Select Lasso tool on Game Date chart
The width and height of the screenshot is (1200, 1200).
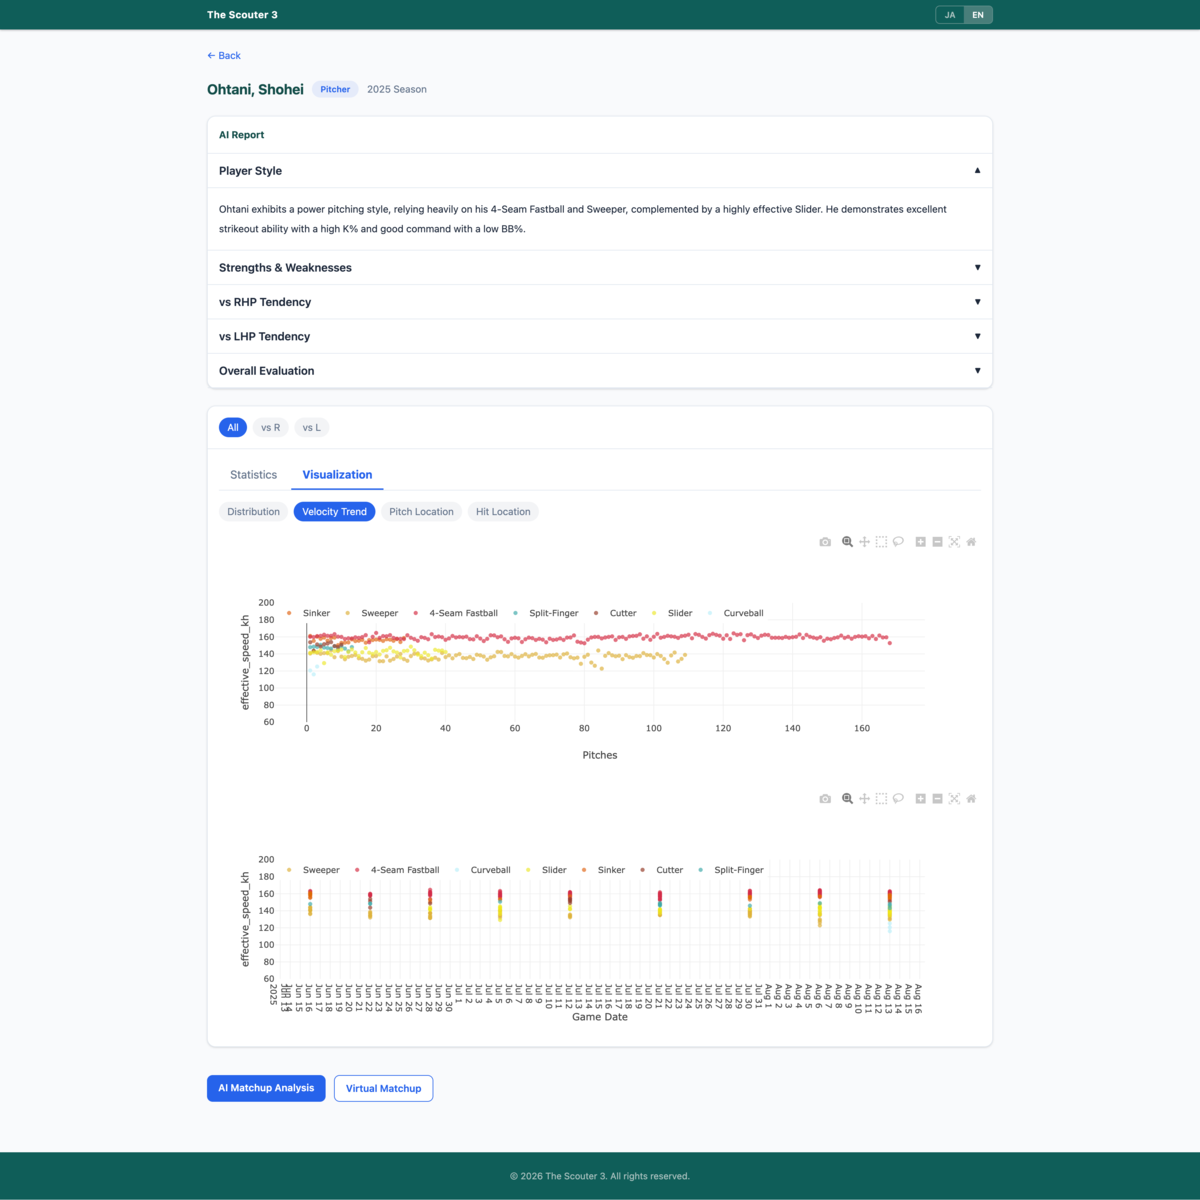(x=898, y=799)
